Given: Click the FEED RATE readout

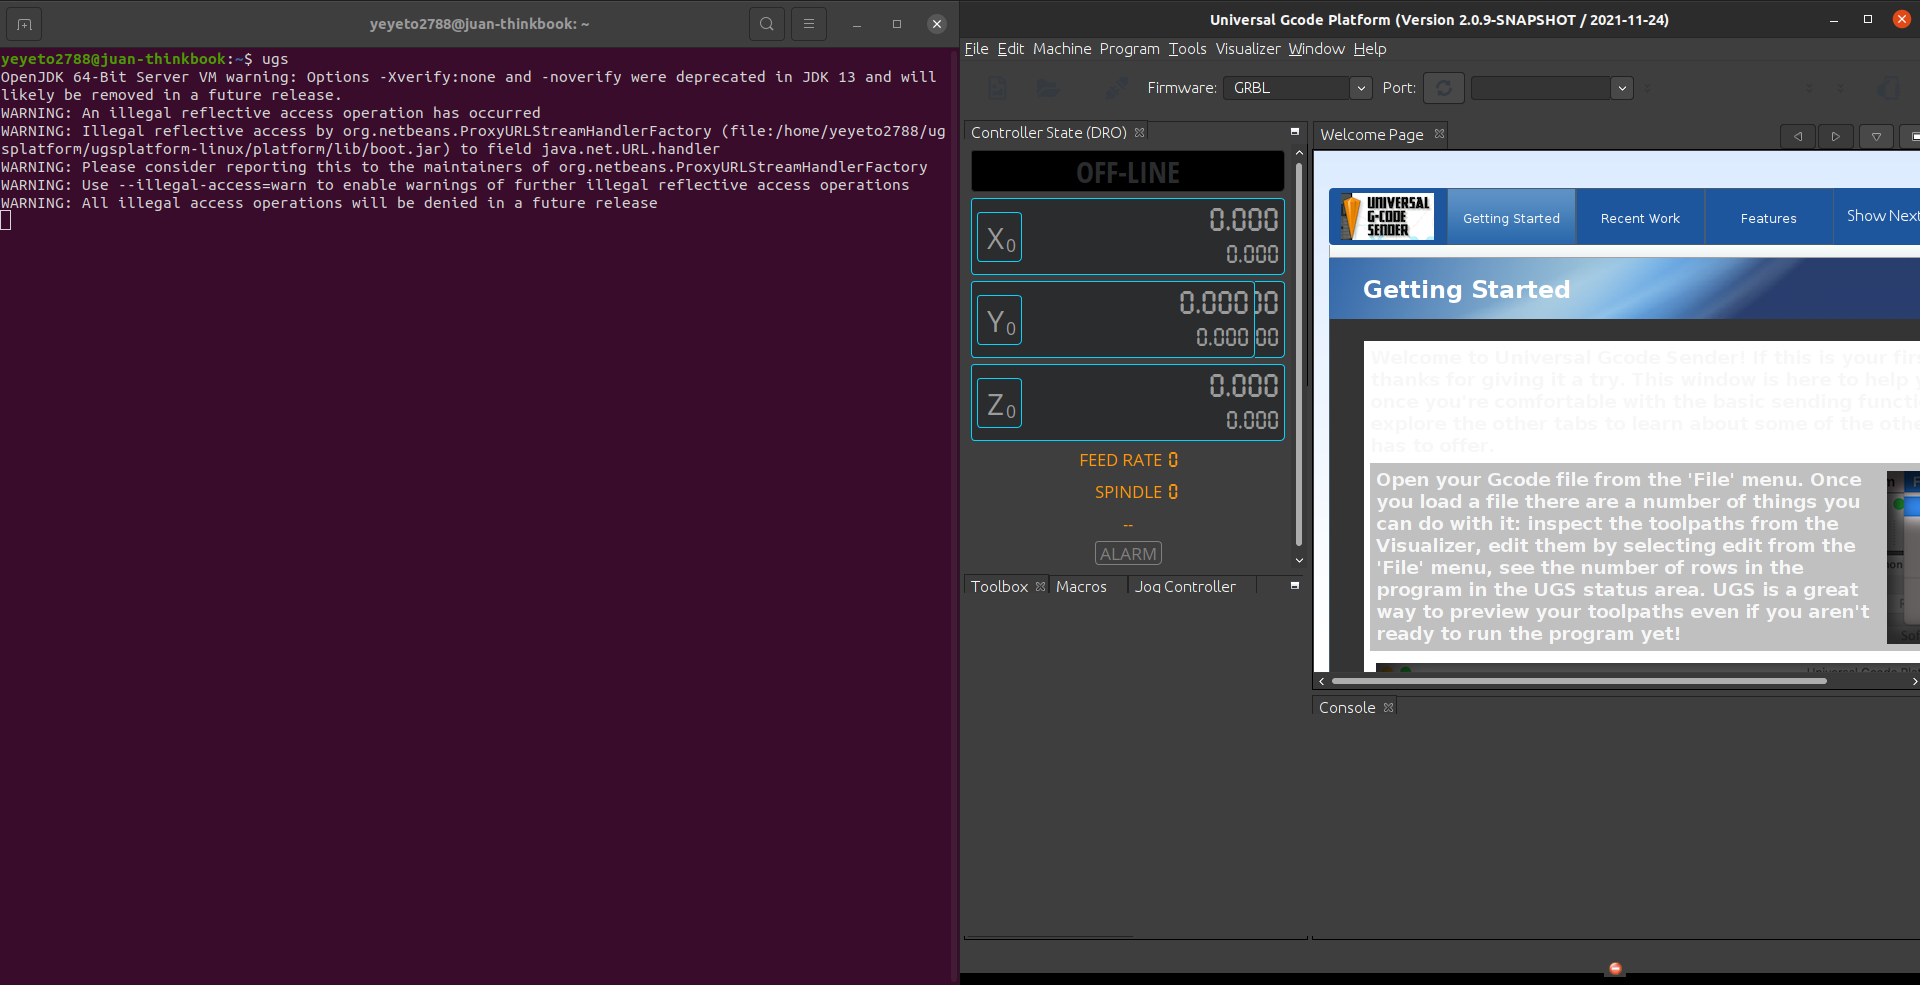Looking at the screenshot, I should 1128,460.
